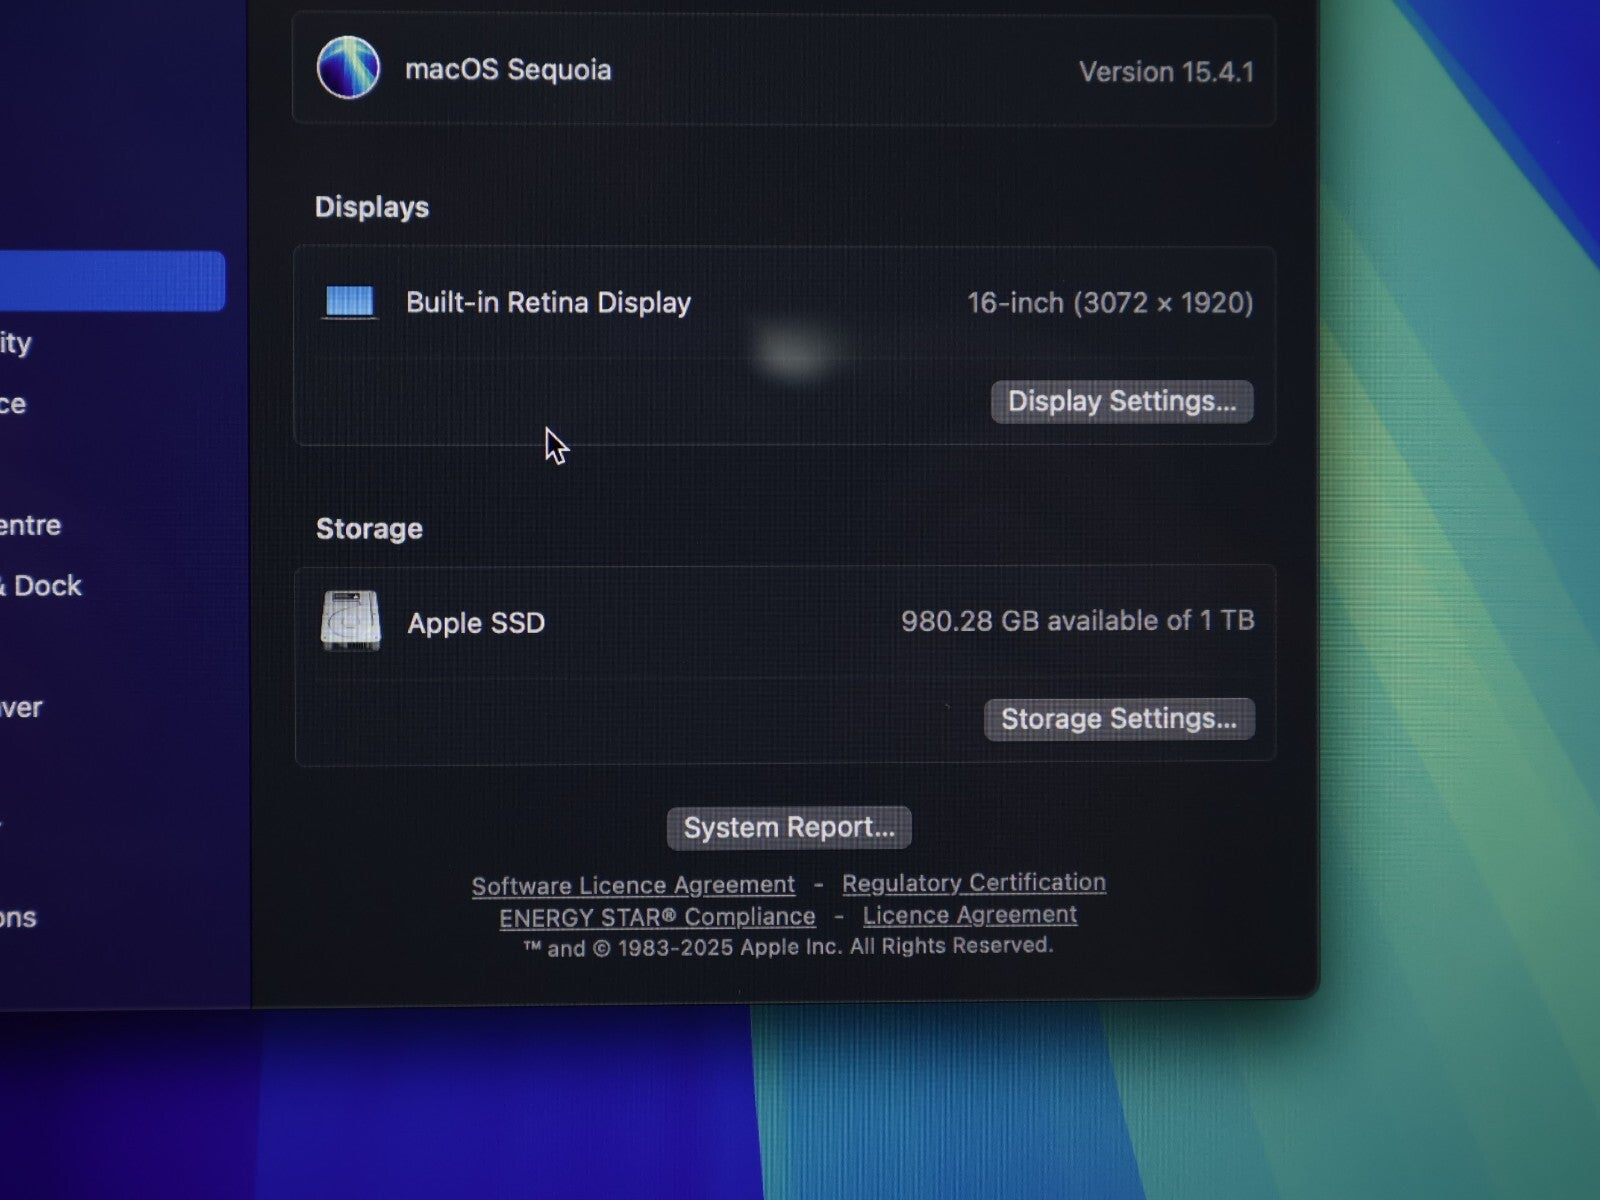The height and width of the screenshot is (1200, 1600).
Task: Select the sidebar item ending in 'ity'
Action: [16, 343]
